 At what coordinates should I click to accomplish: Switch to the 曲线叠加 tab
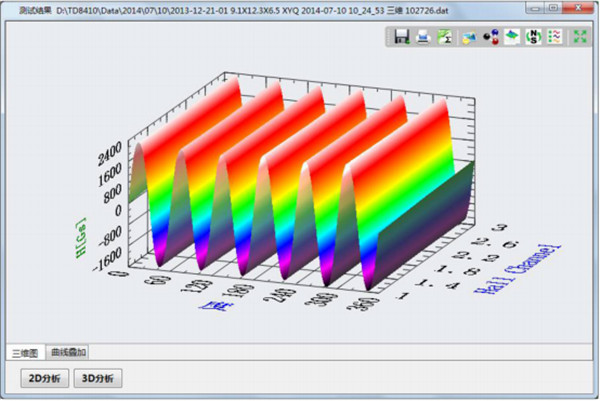[70, 352]
